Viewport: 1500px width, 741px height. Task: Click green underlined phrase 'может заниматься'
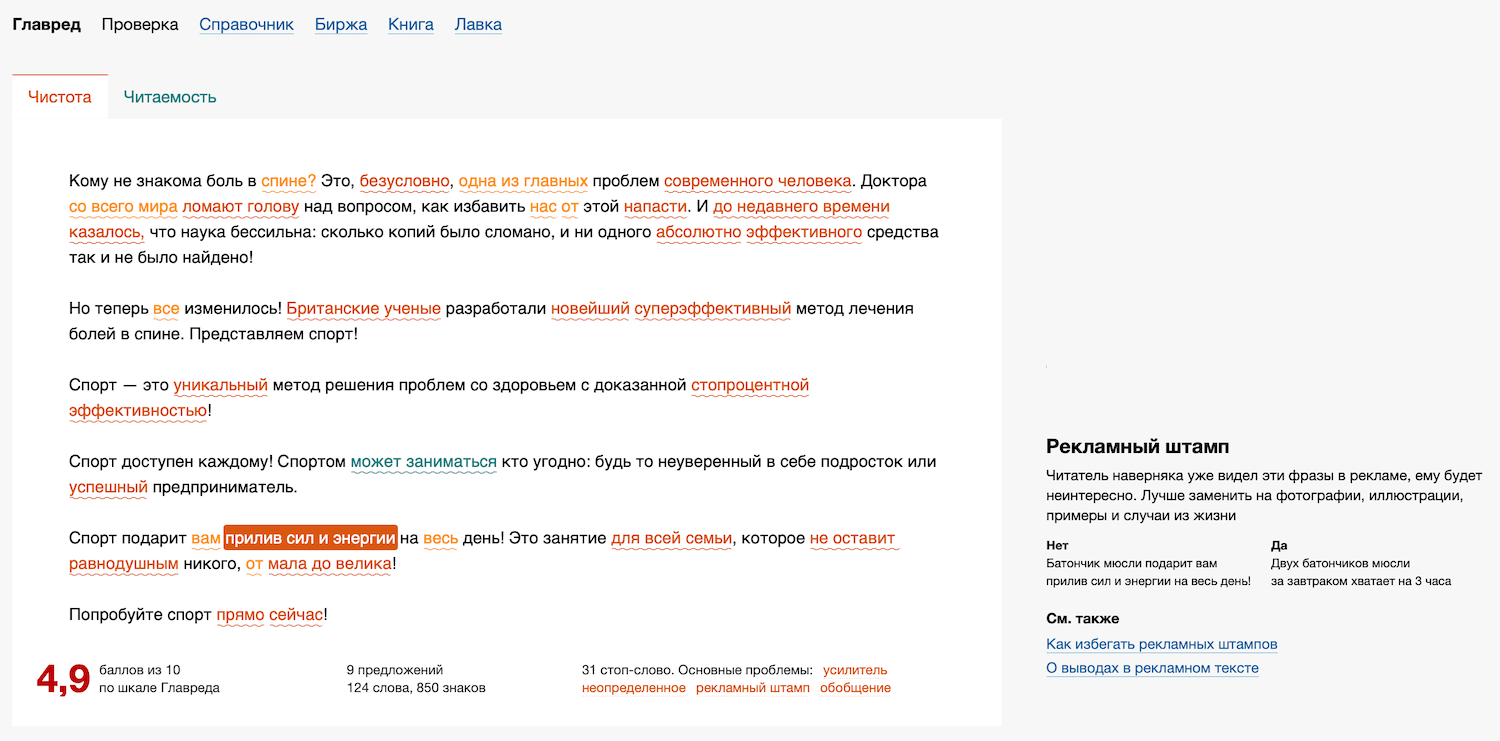(x=423, y=462)
